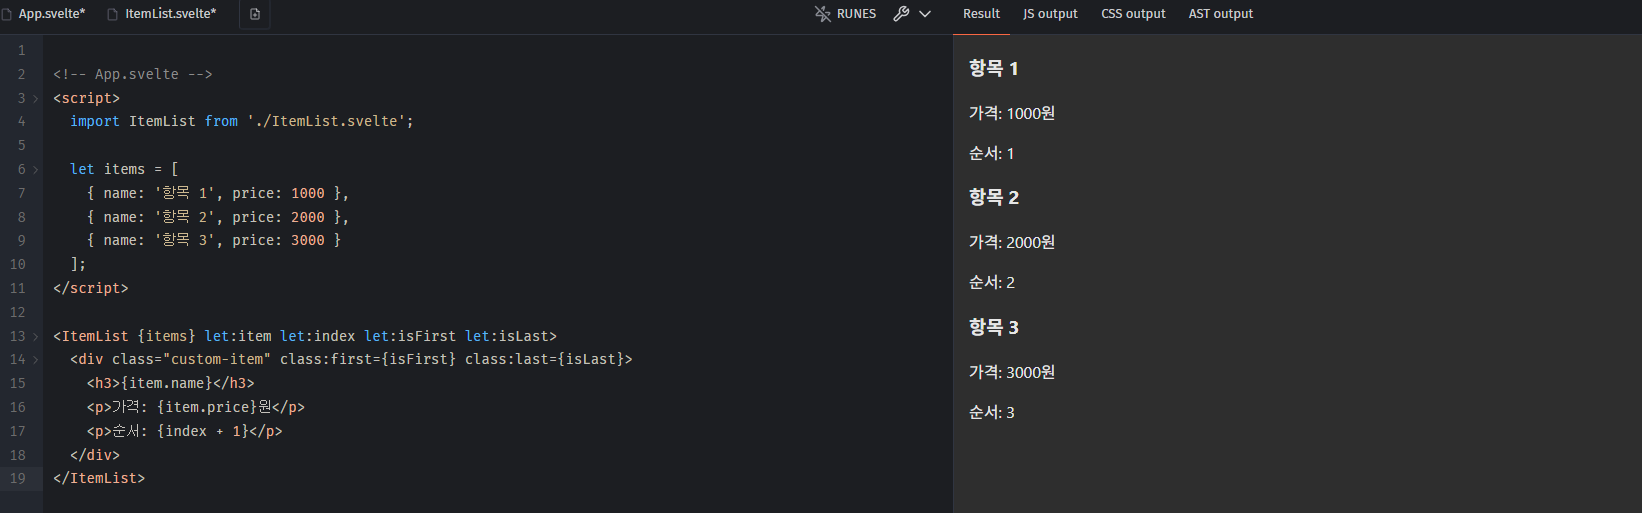Collapse the script block fold arrow on line 3
The width and height of the screenshot is (1642, 513).
35,98
